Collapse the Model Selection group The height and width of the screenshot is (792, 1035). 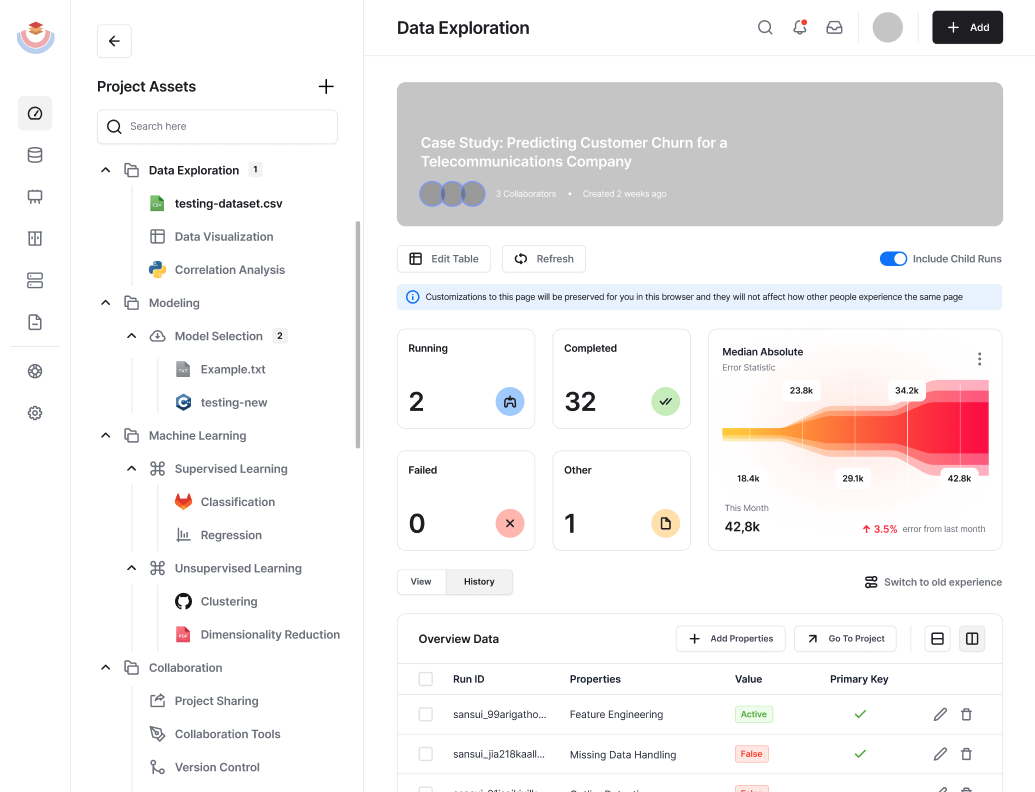(132, 336)
